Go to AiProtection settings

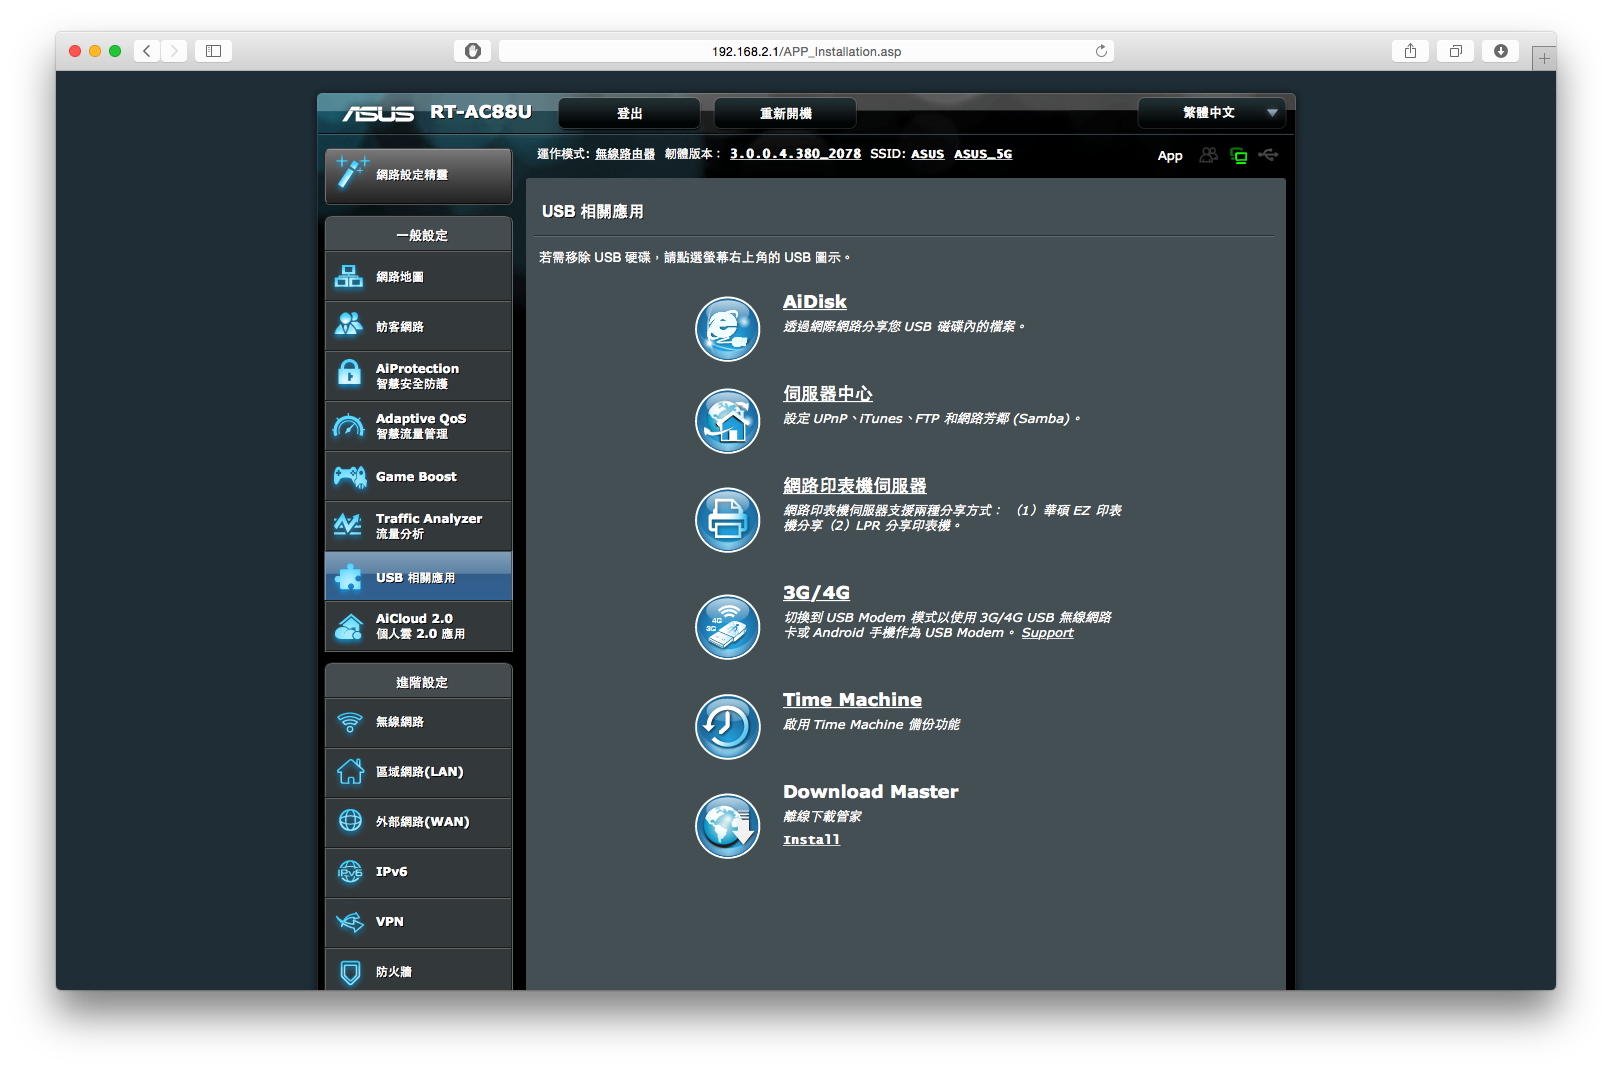click(x=418, y=376)
